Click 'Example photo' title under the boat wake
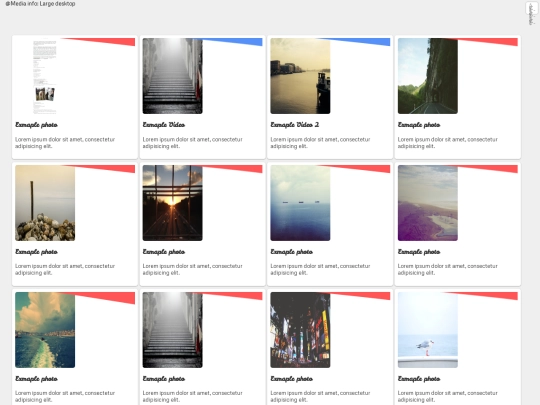 [36, 379]
